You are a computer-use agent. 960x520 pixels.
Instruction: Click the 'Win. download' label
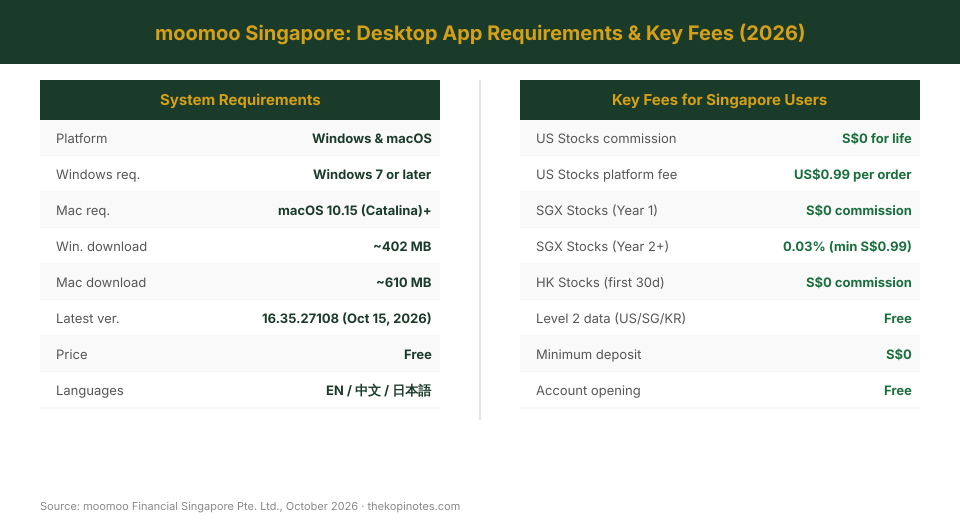102,246
